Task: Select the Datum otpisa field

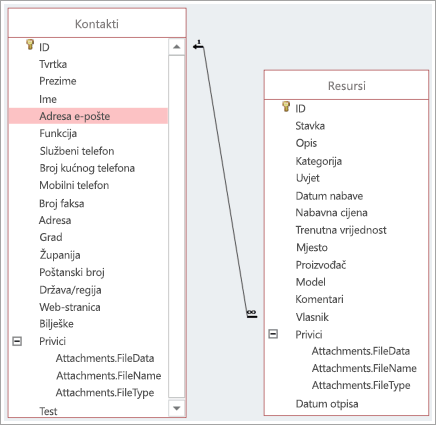Action: pyautogui.click(x=346, y=404)
